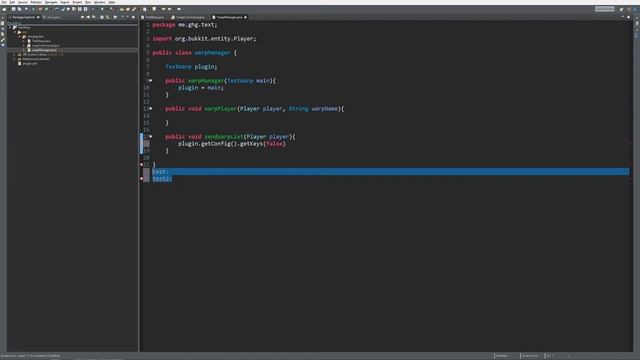This screenshot has width=640, height=360.
Task: Fold the sendWarpList method at line 17
Action: click(x=151, y=136)
